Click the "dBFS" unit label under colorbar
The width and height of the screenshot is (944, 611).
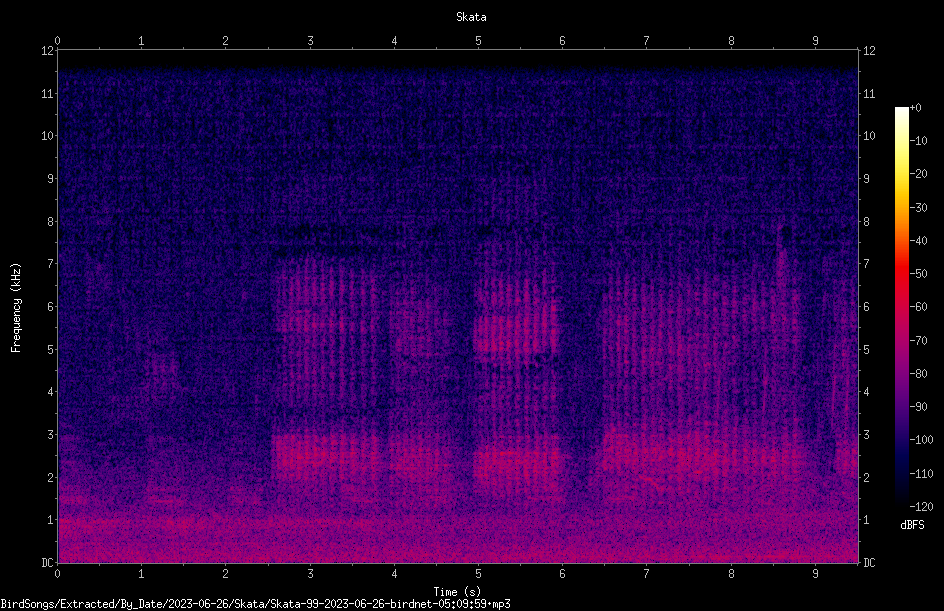click(x=912, y=525)
